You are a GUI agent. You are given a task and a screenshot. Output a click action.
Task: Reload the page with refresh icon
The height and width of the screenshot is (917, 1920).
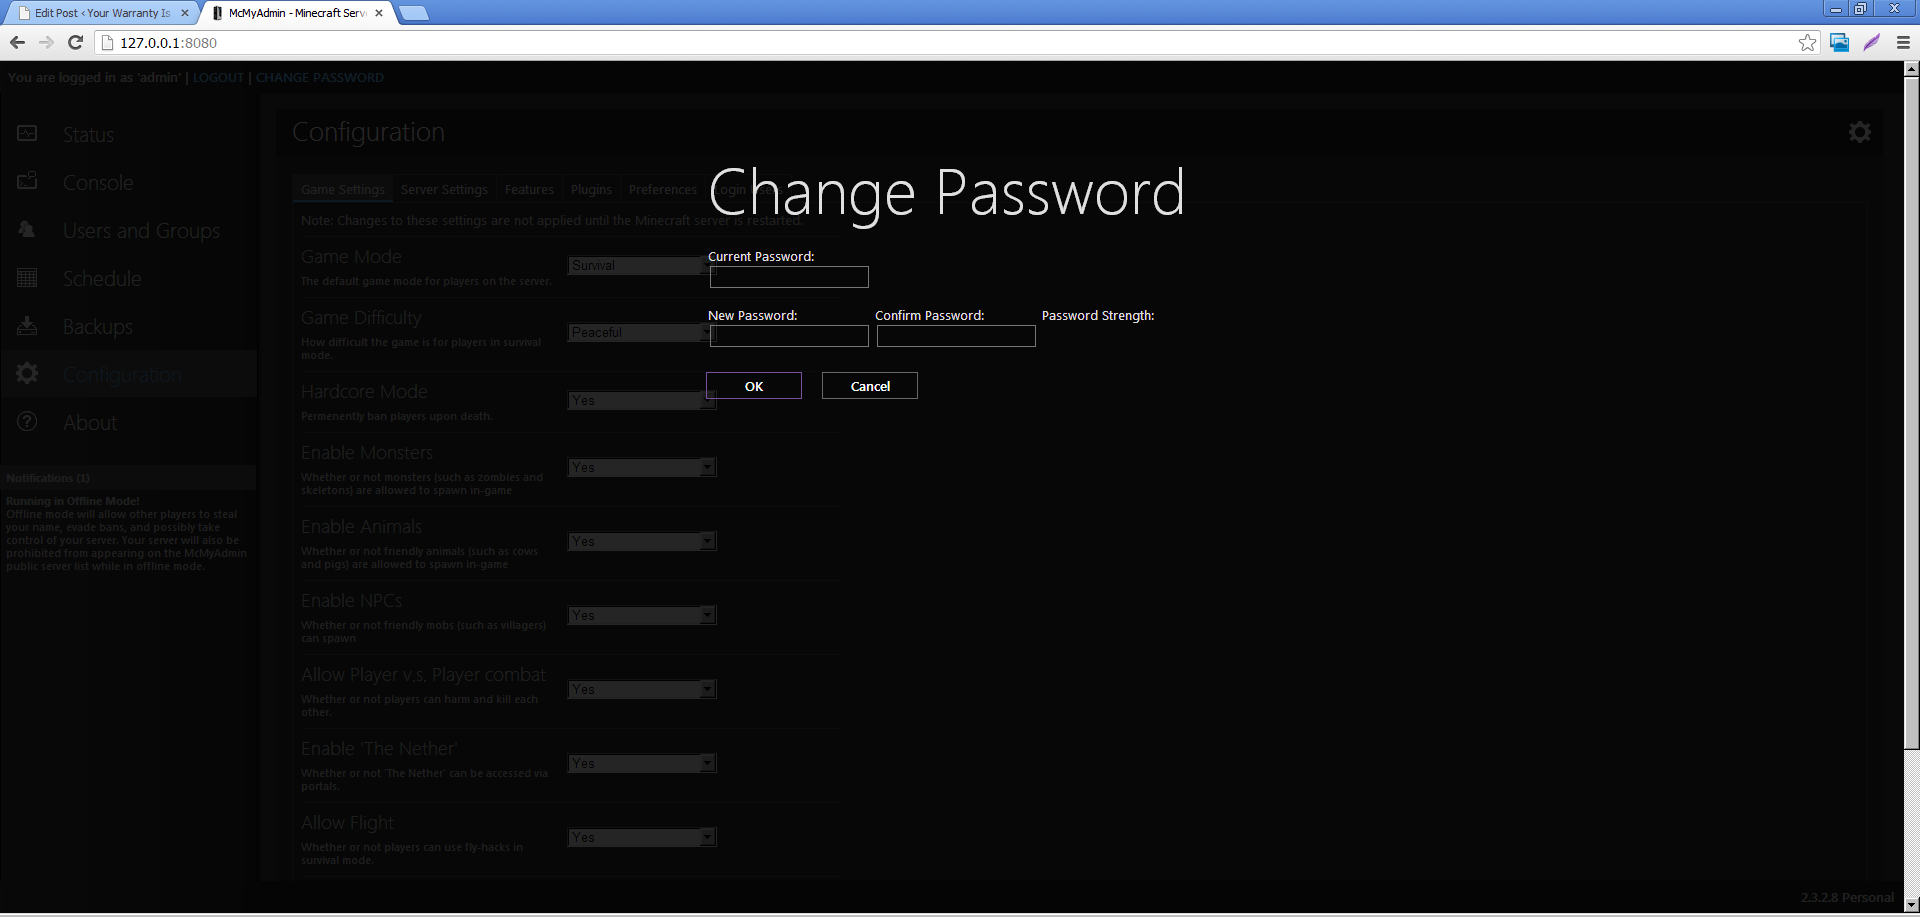click(x=75, y=42)
